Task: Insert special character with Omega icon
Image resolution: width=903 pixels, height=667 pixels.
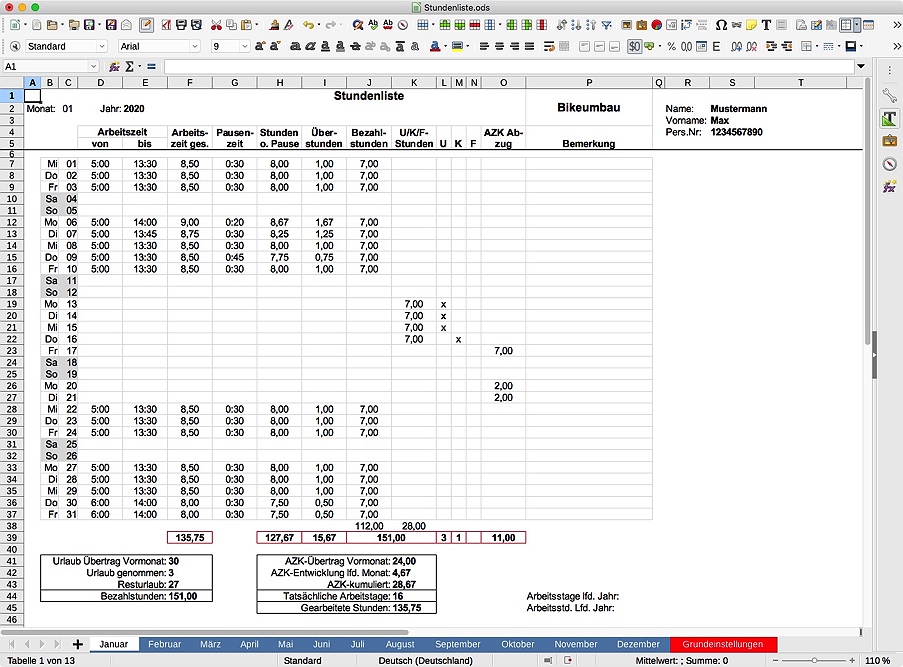Action: [x=721, y=25]
